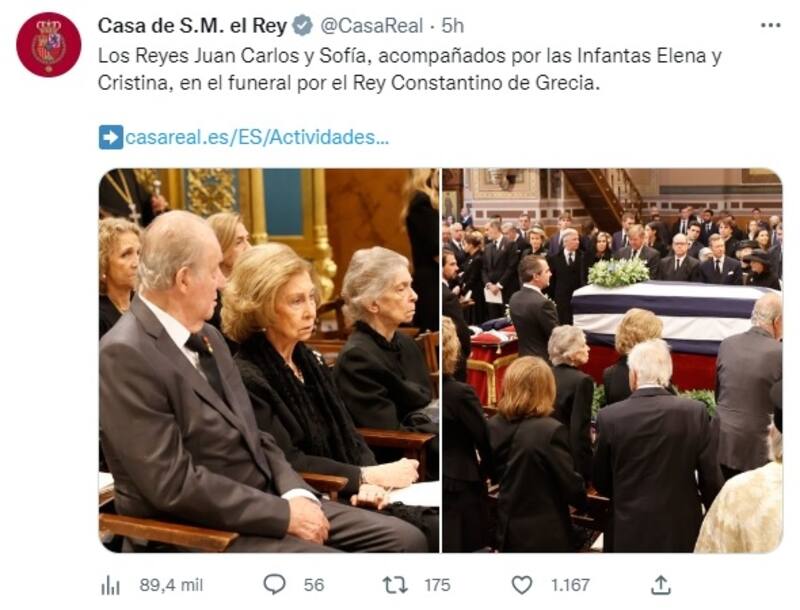800x610 pixels.
Task: Open the right photo of the coffin
Action: [612, 360]
